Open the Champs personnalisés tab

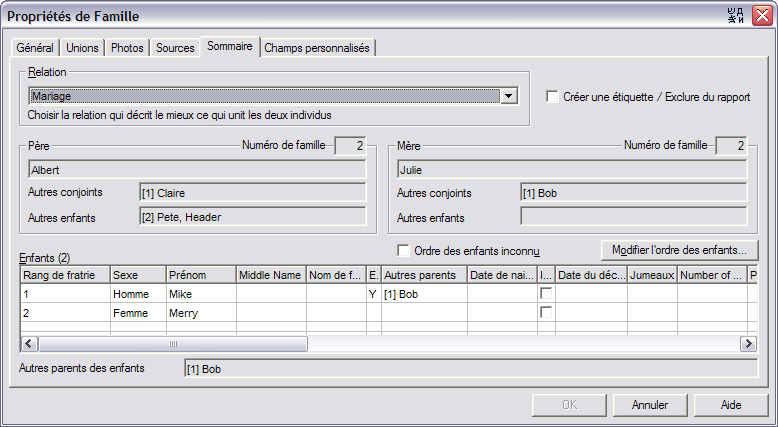pyautogui.click(x=317, y=48)
